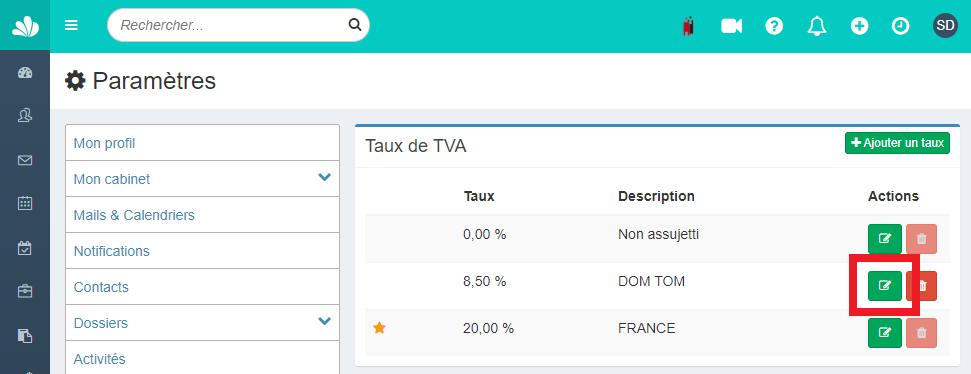Toggle sidebar with hamburger menu icon
This screenshot has height=374, width=971.
[x=71, y=25]
